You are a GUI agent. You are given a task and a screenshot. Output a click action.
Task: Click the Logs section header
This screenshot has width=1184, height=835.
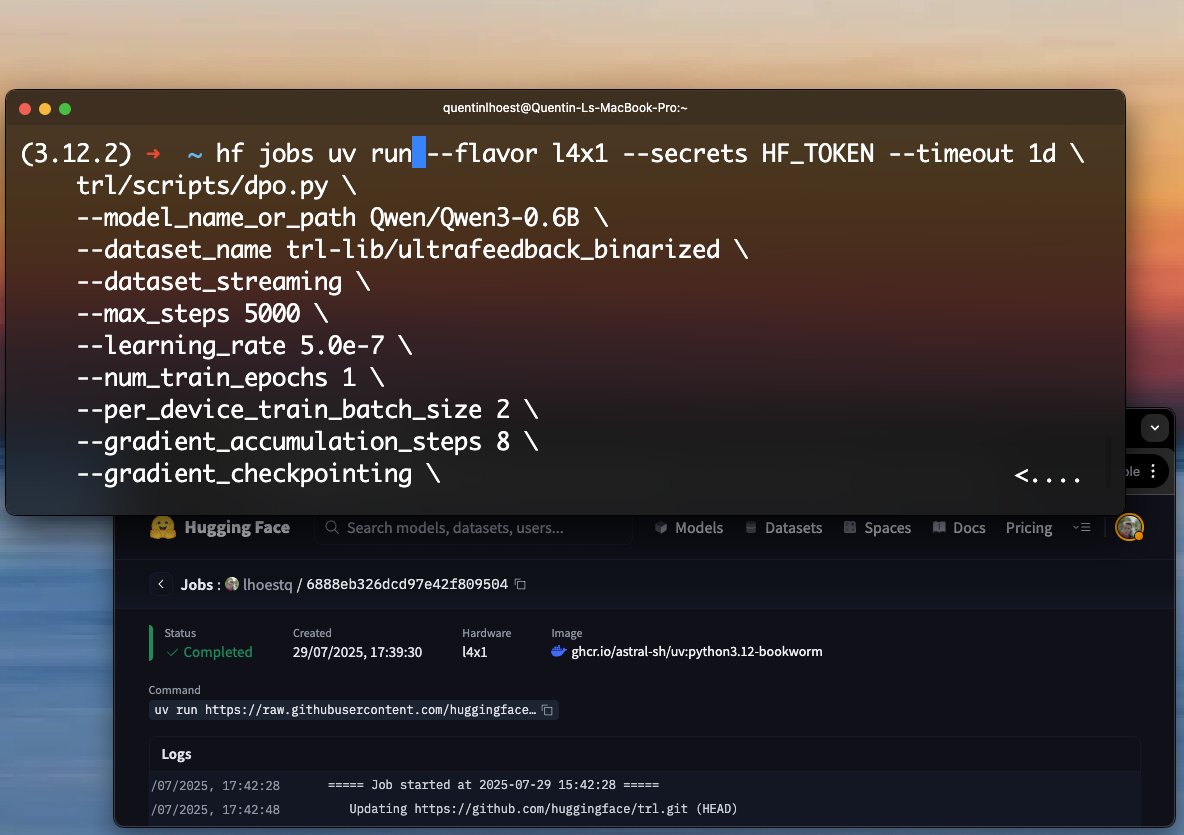[x=176, y=753]
